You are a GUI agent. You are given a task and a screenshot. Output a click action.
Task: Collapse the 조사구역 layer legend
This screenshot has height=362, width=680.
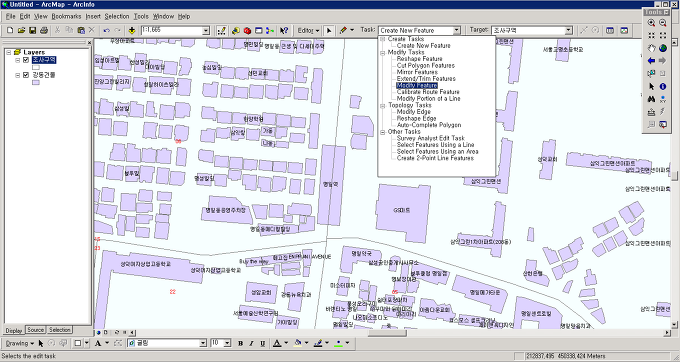(x=17, y=60)
